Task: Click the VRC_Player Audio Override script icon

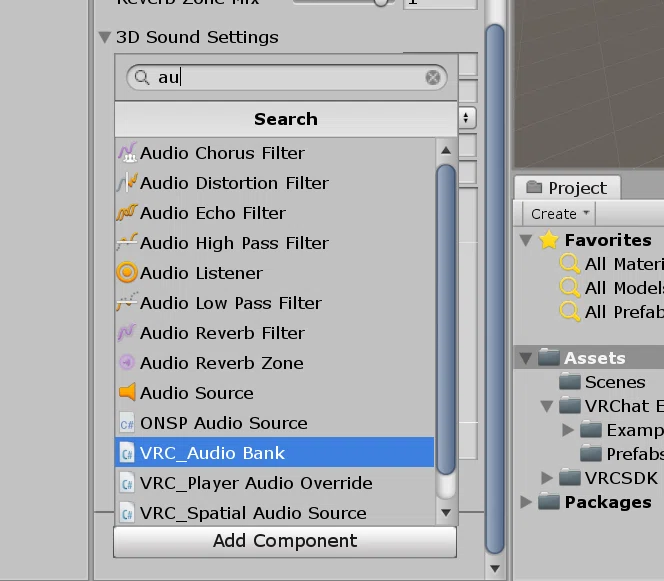Action: point(127,483)
